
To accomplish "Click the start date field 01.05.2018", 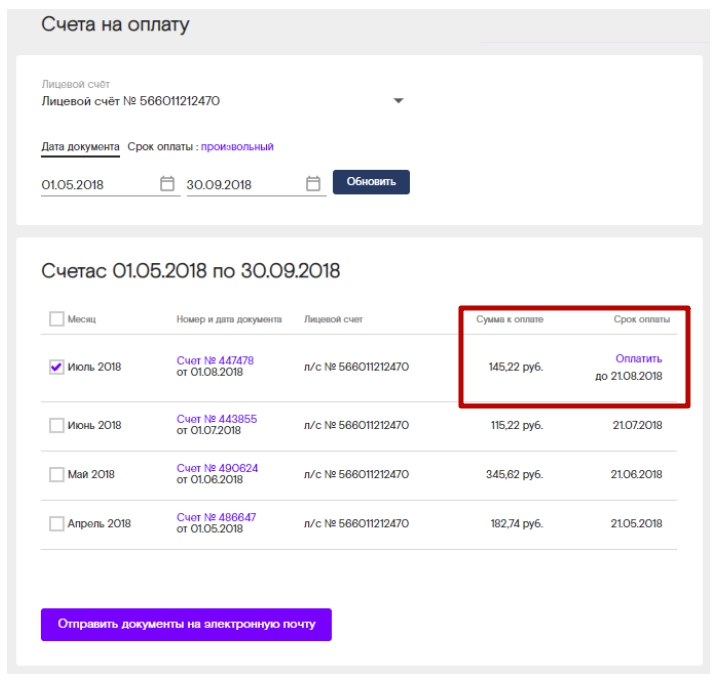I will pos(95,185).
